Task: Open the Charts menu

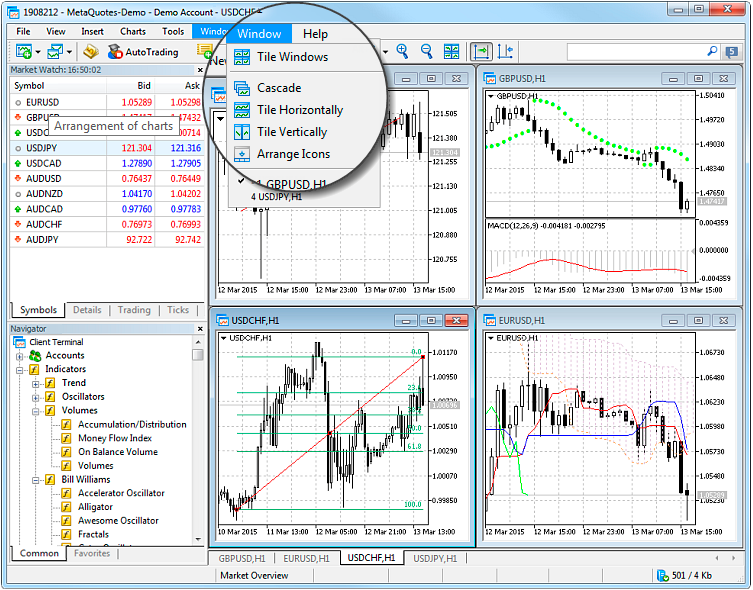Action: coord(133,32)
